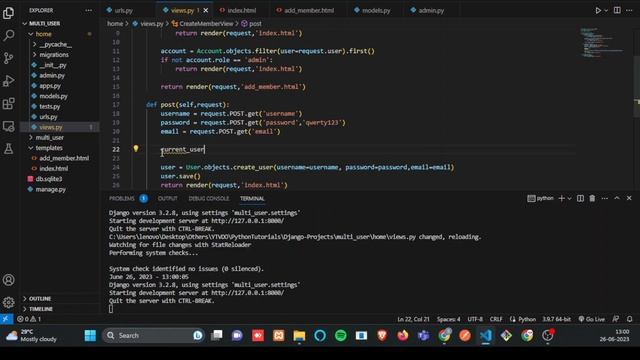Open the terminal launch profile dropdown arrow
640x360 pixels.
[569, 198]
